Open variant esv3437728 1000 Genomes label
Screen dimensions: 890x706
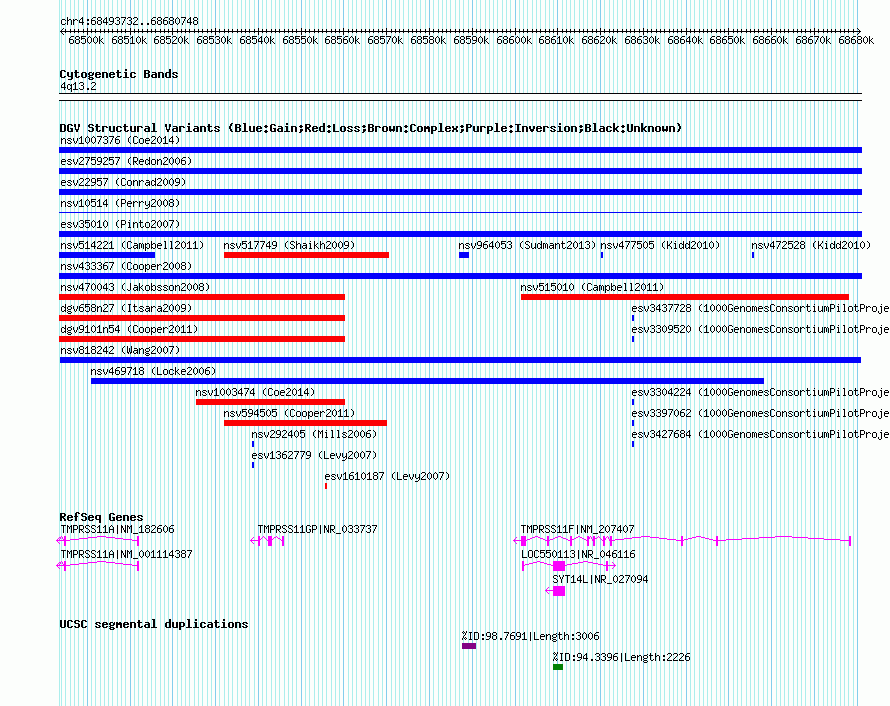pyautogui.click(x=761, y=308)
